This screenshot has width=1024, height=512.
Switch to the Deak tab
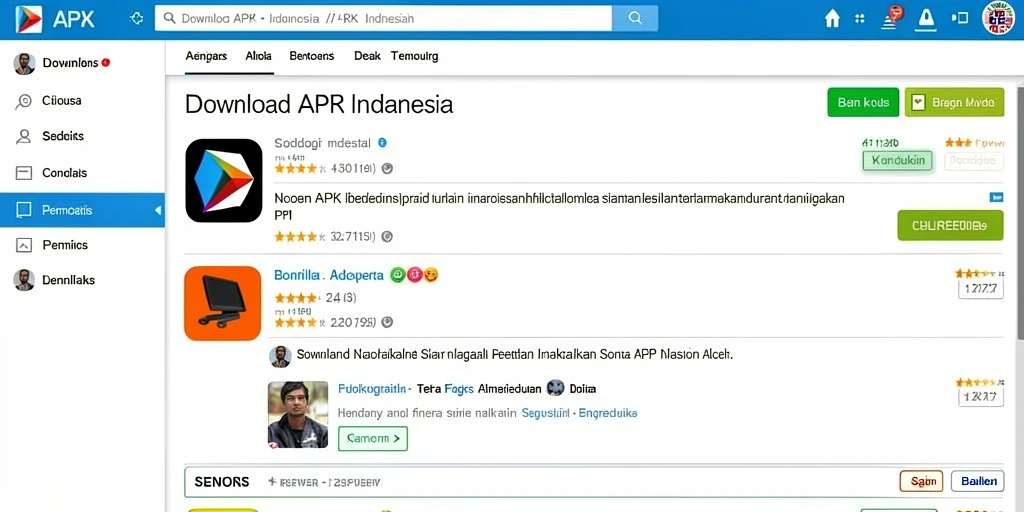click(x=367, y=56)
